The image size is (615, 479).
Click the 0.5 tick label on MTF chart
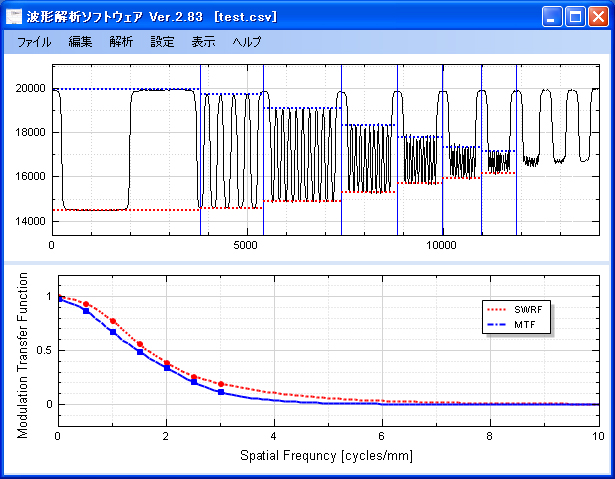[44, 350]
